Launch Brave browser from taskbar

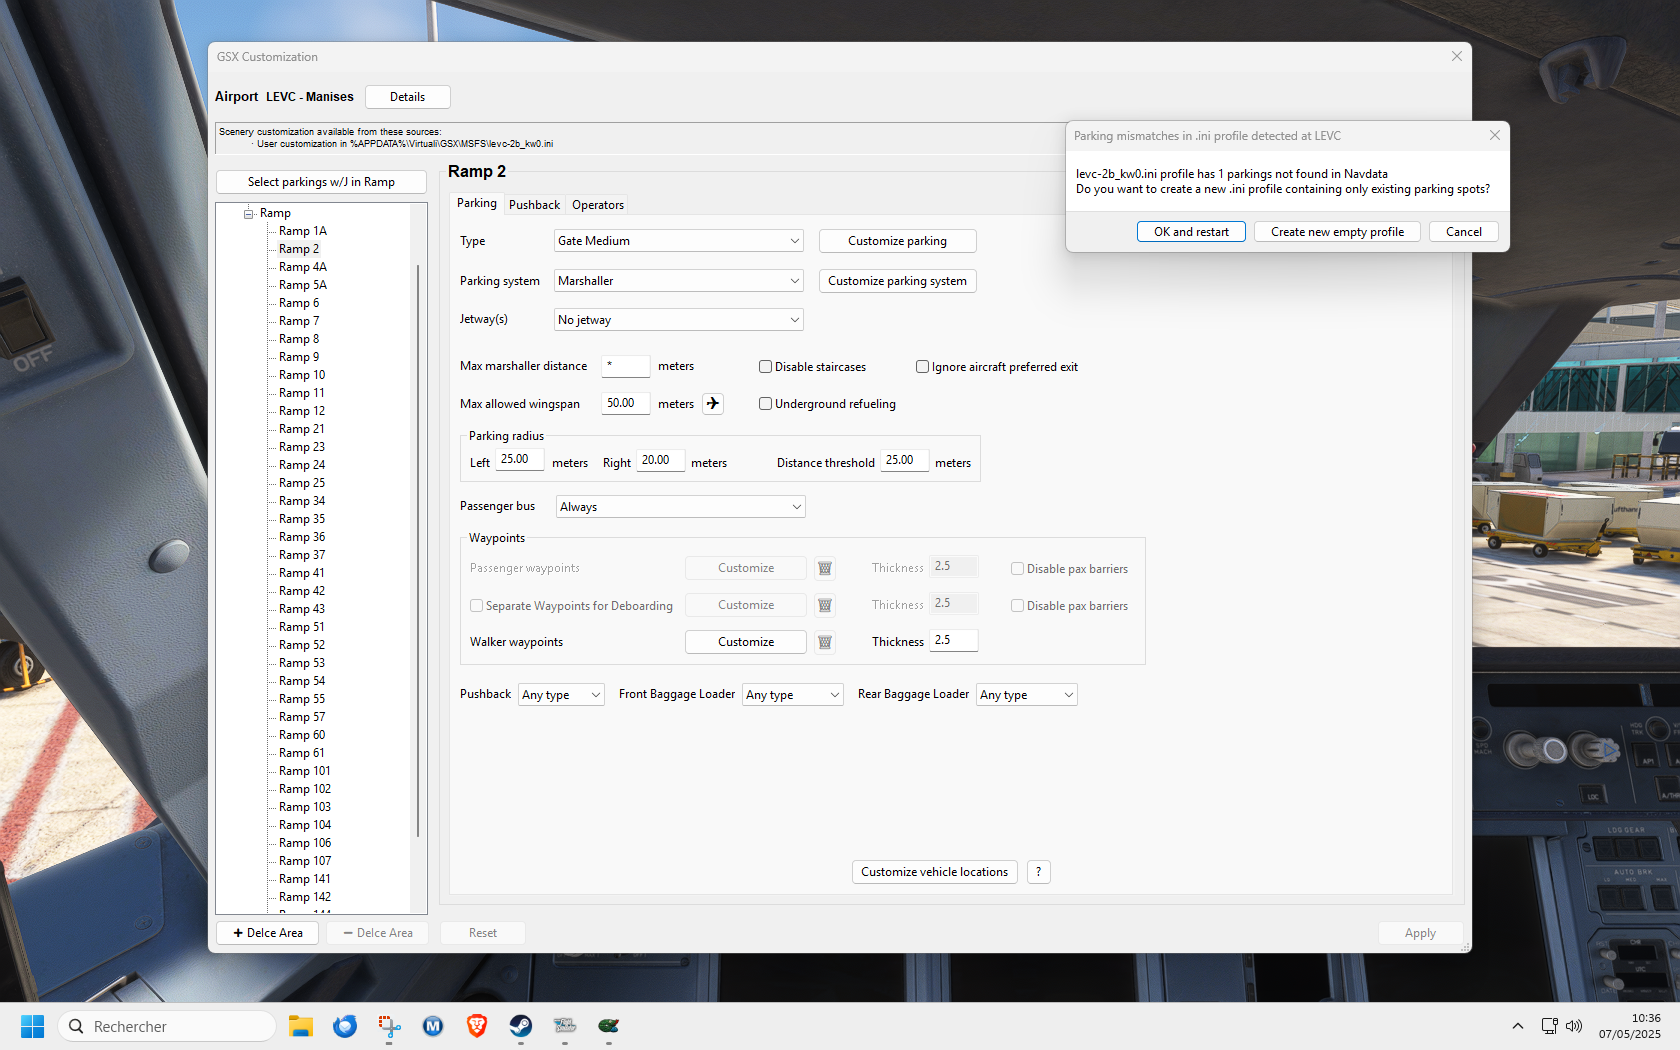(477, 1026)
